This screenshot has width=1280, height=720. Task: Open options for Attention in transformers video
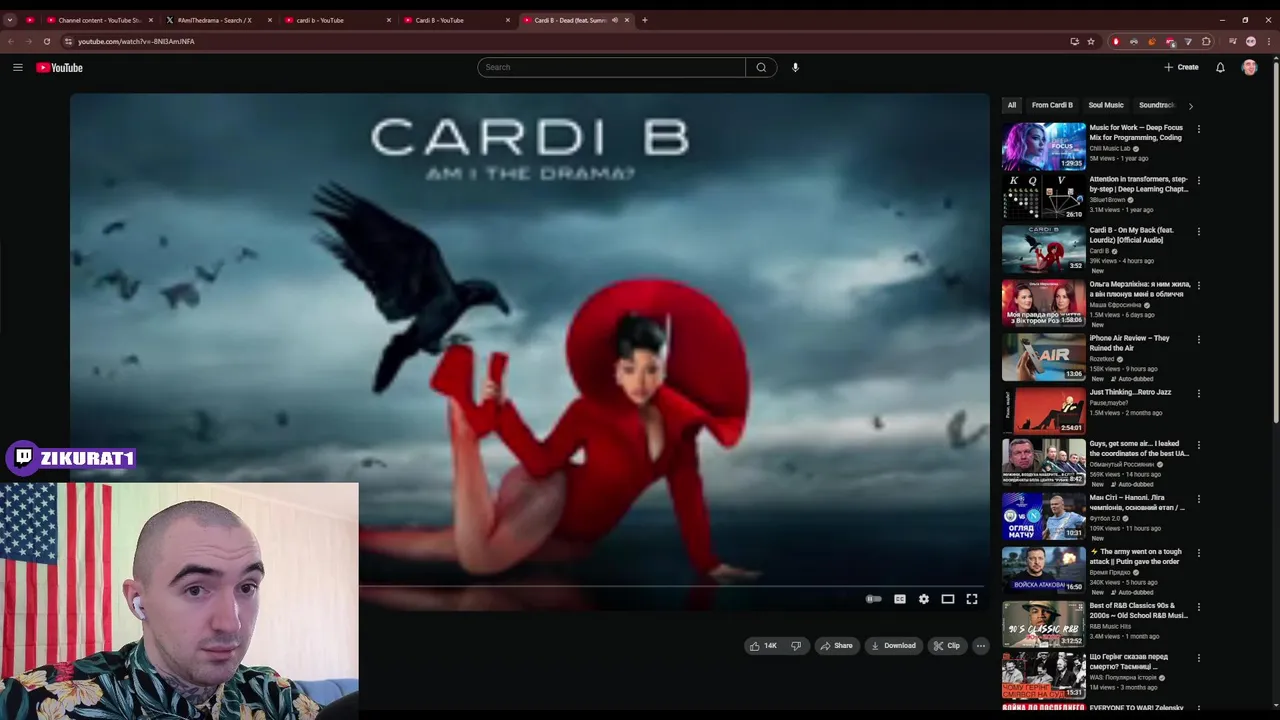click(x=1198, y=181)
